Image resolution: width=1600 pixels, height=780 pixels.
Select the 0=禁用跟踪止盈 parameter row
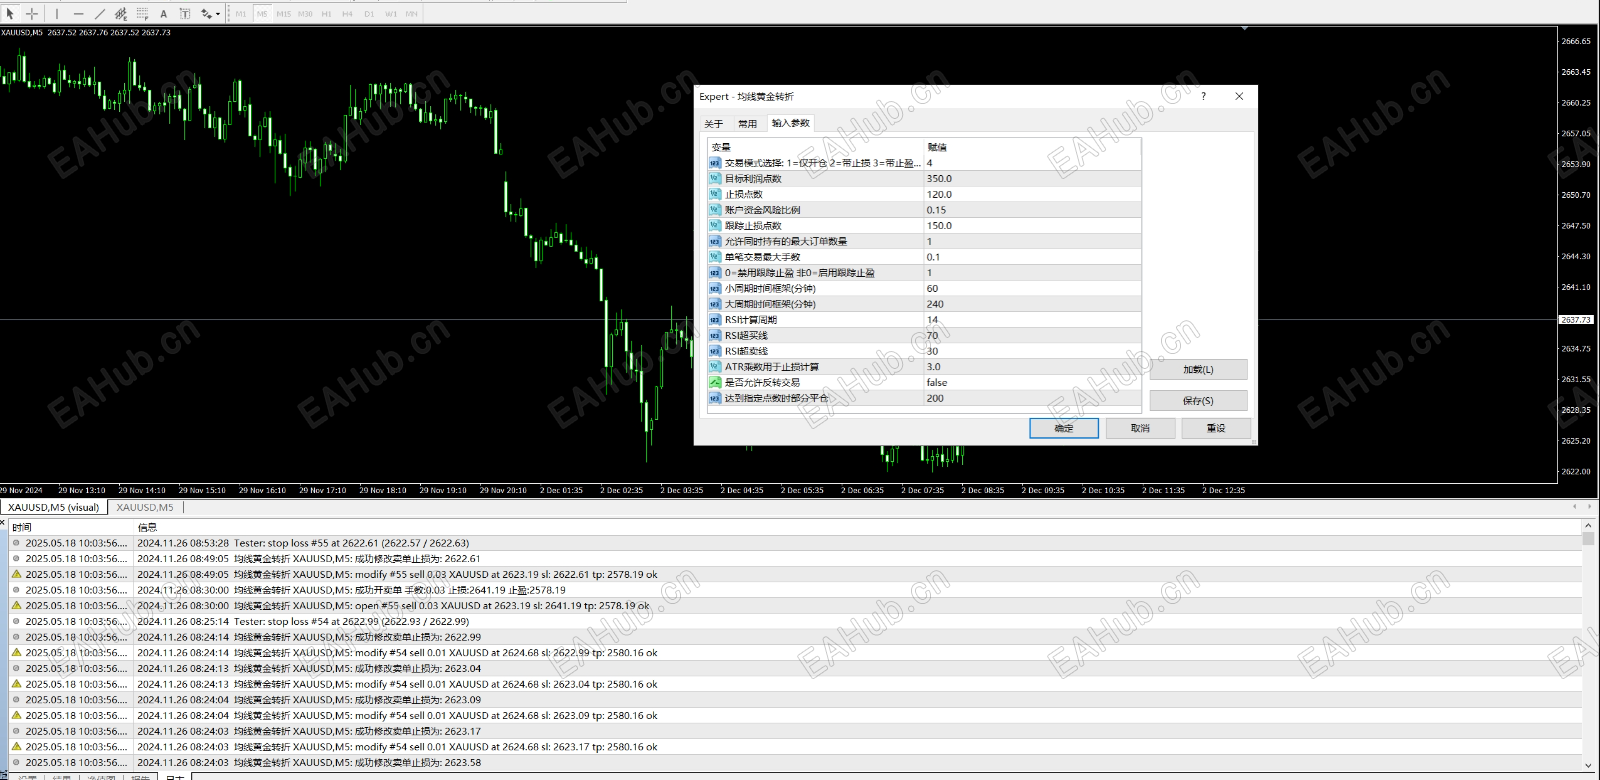[x=923, y=273]
